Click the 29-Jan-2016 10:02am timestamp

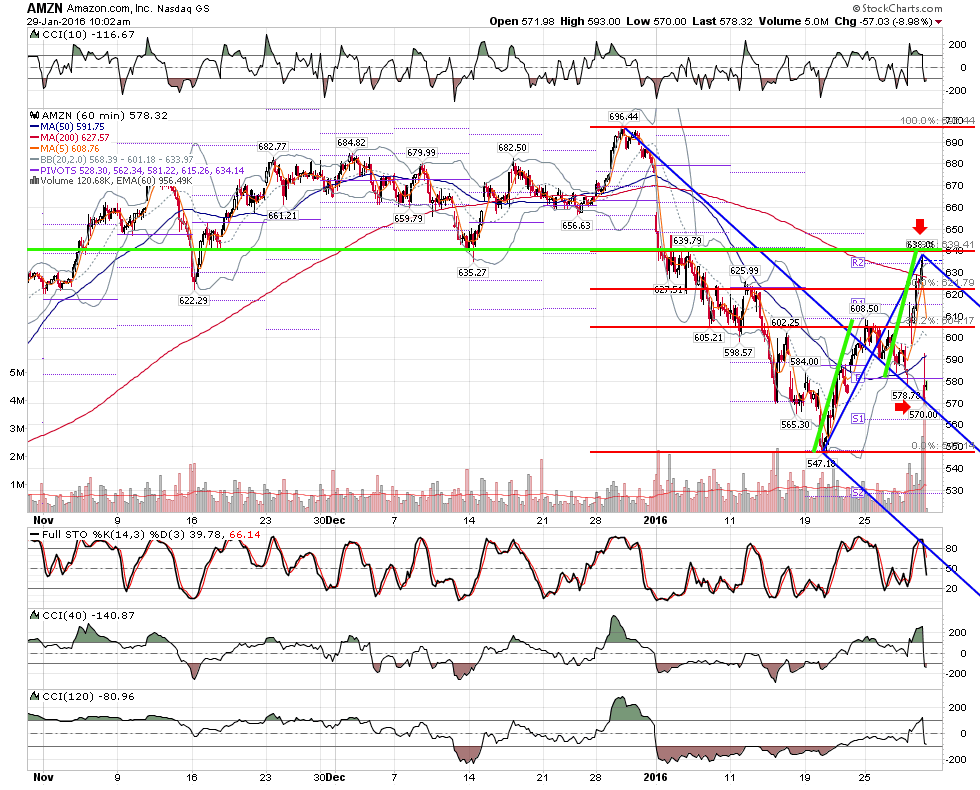(x=79, y=21)
